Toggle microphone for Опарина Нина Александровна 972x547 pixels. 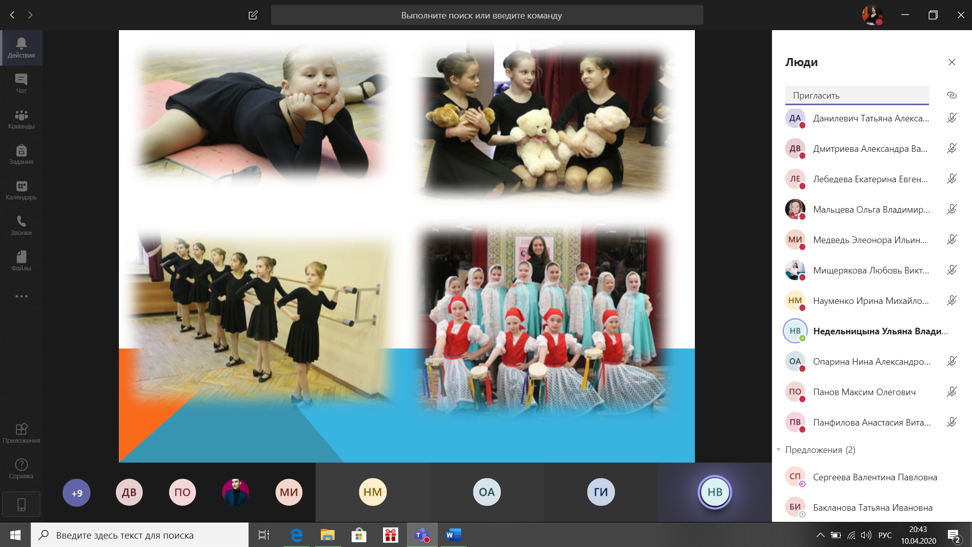(x=951, y=361)
